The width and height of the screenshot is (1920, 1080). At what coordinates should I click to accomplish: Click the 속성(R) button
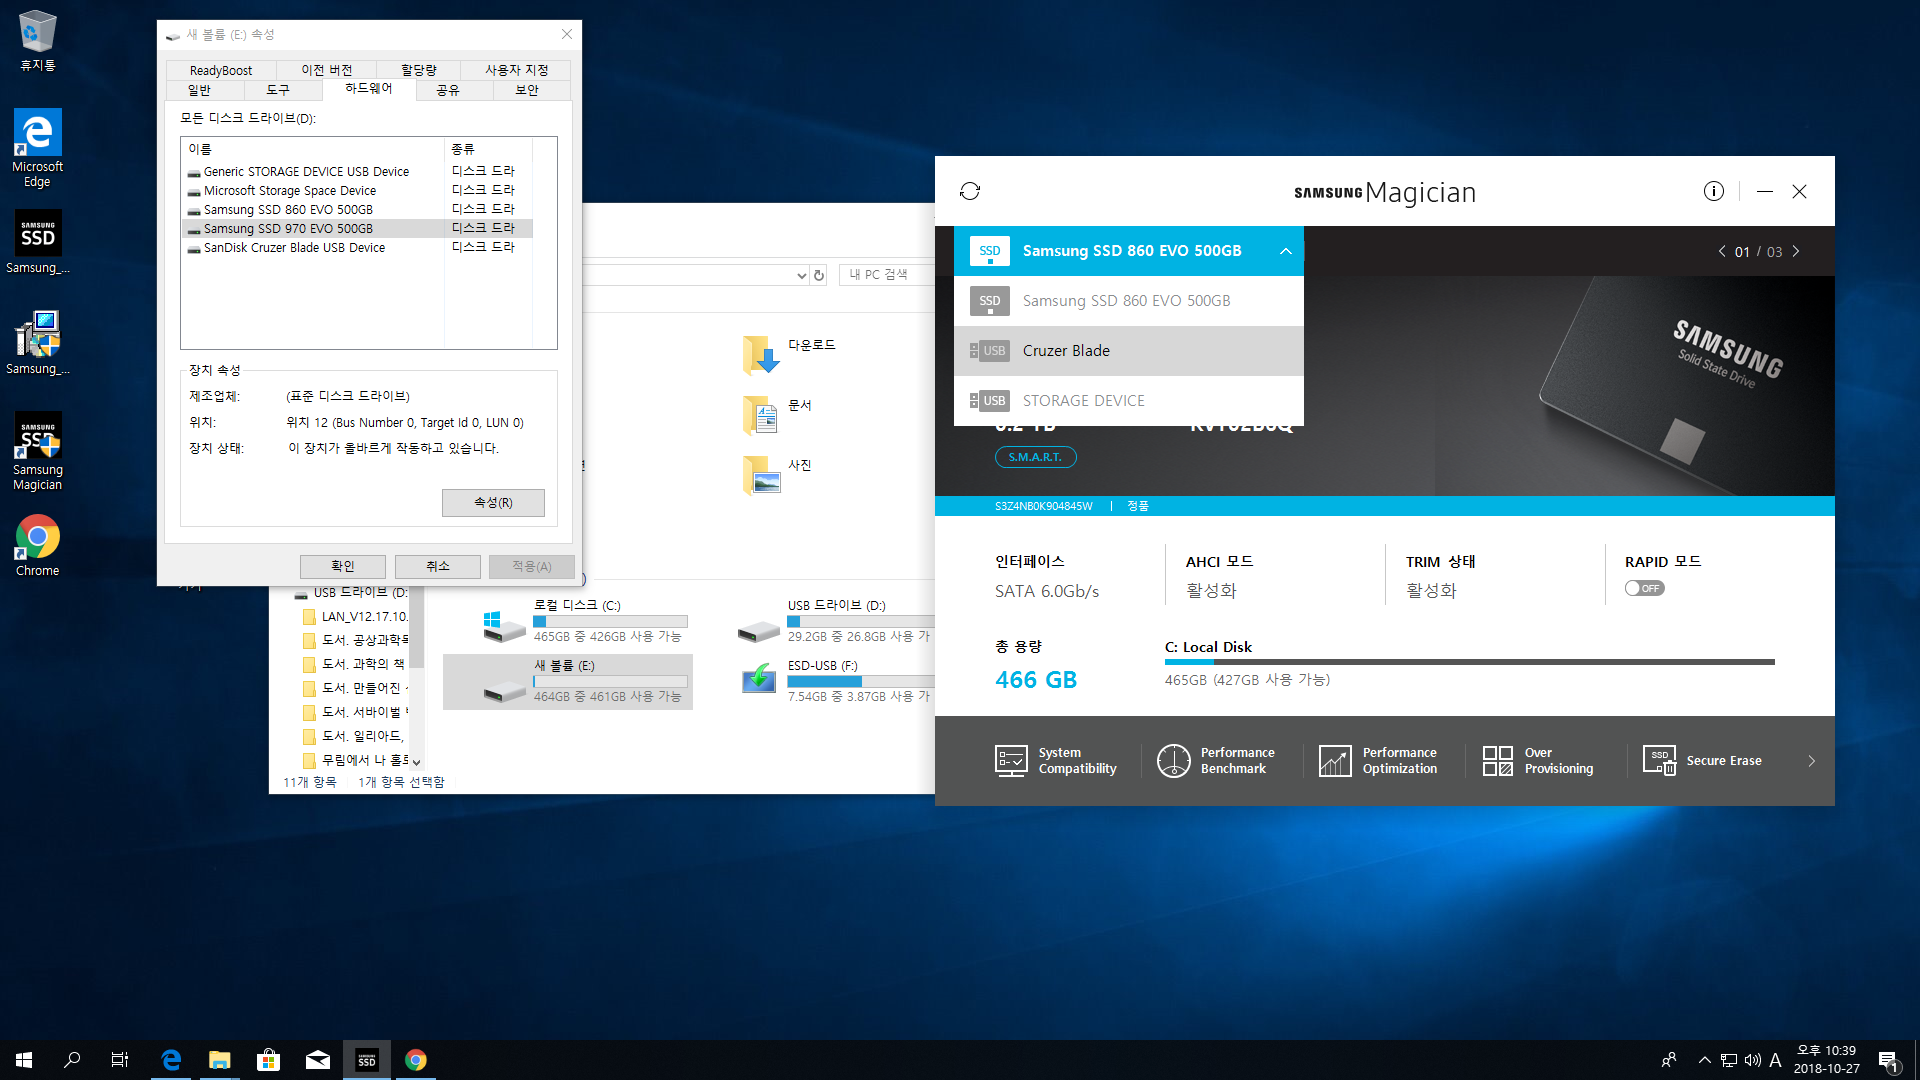(493, 503)
